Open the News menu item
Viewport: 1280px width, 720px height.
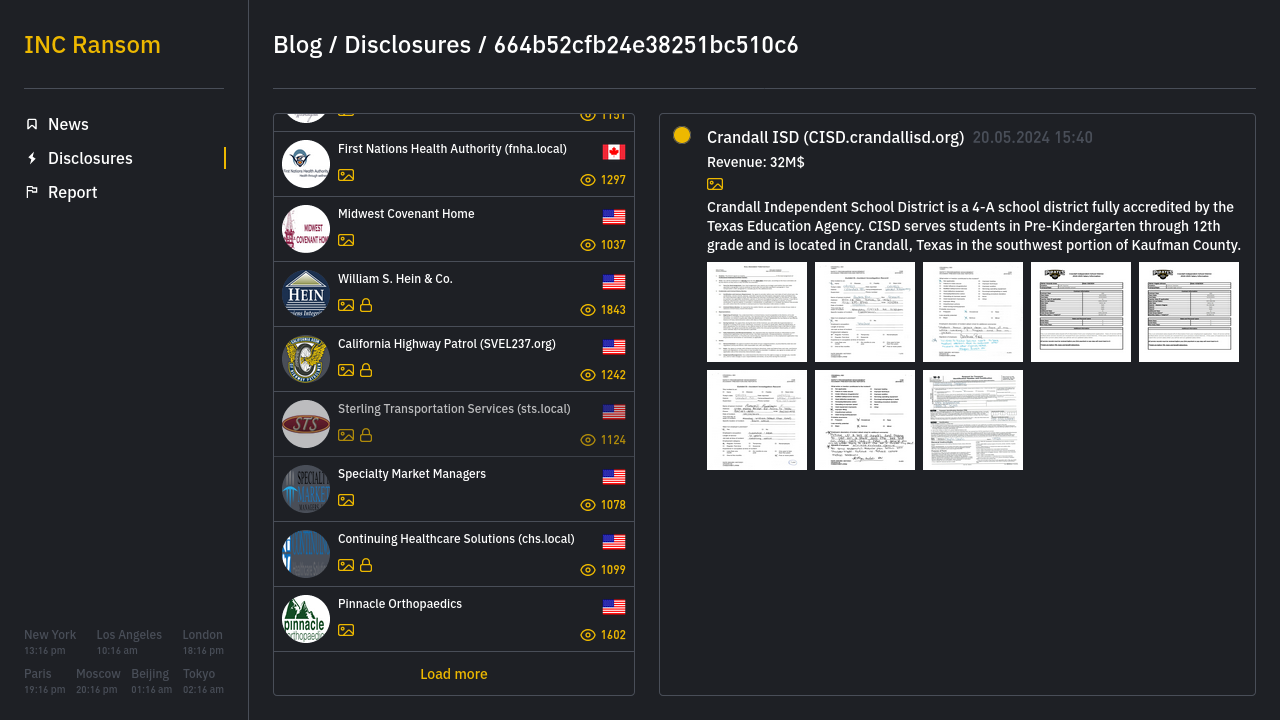tap(68, 124)
